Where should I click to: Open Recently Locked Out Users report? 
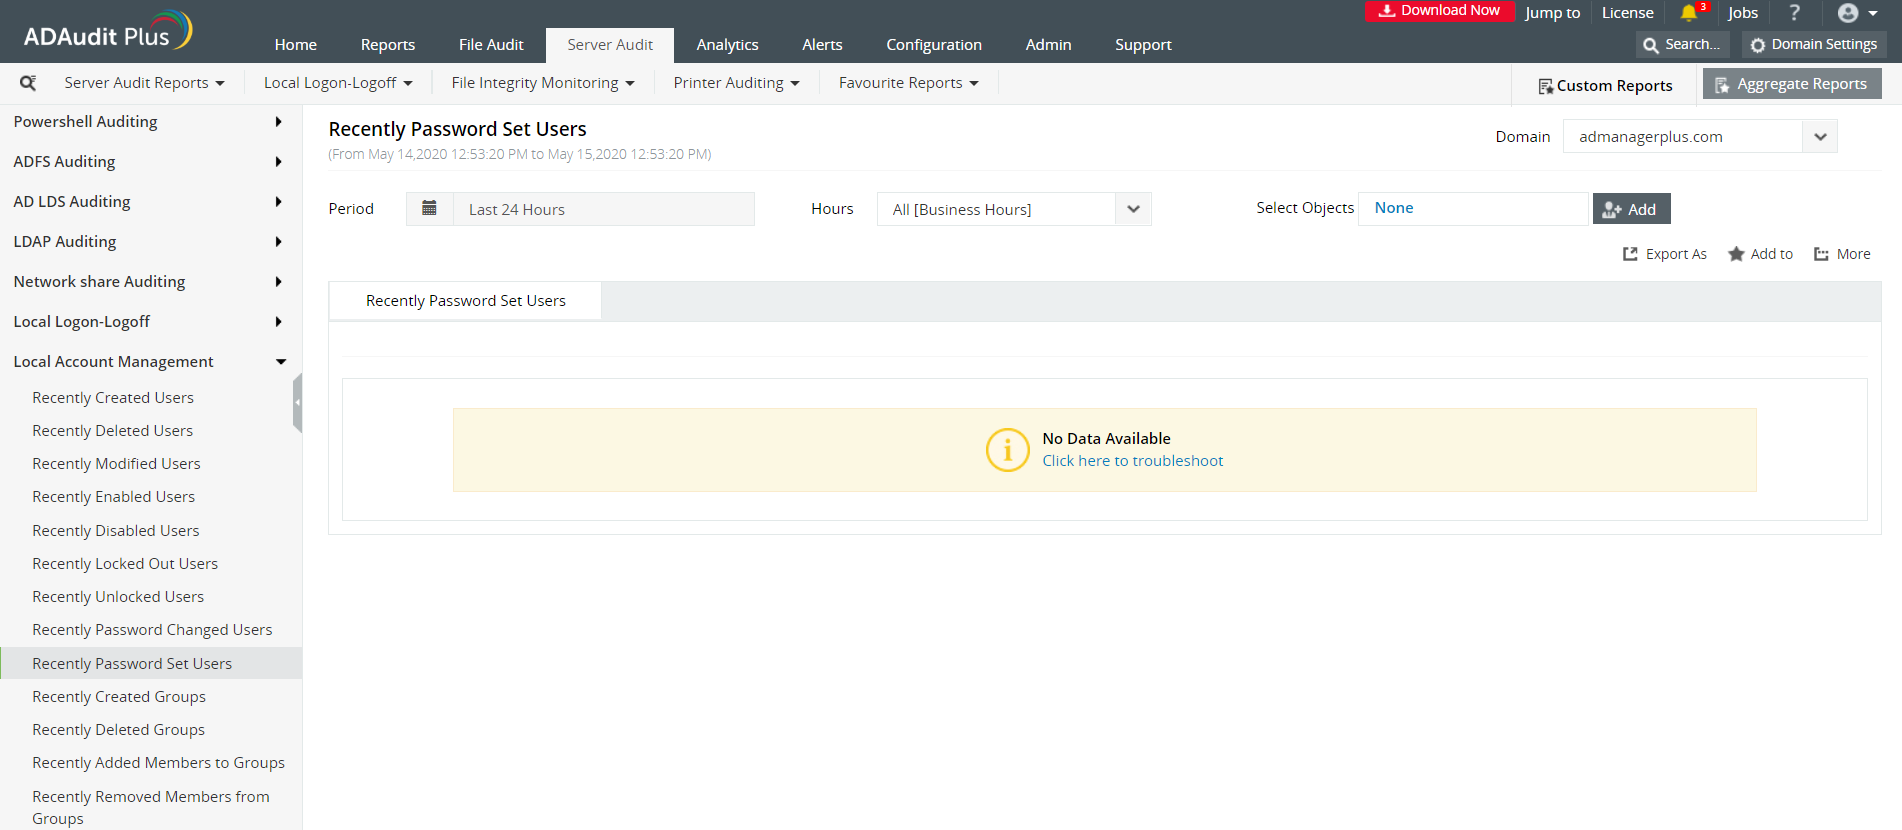pos(125,564)
